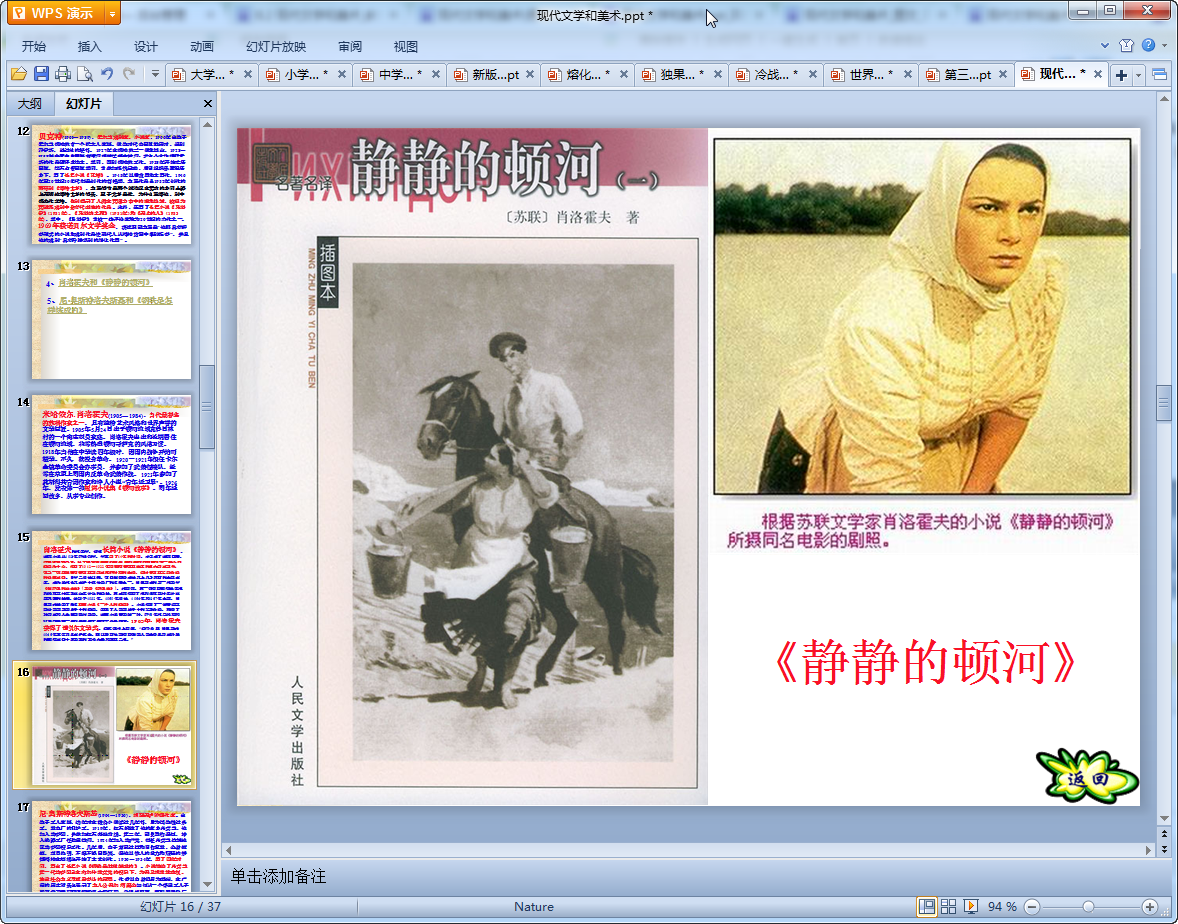Add a new document tab with plus

pyautogui.click(x=1121, y=75)
